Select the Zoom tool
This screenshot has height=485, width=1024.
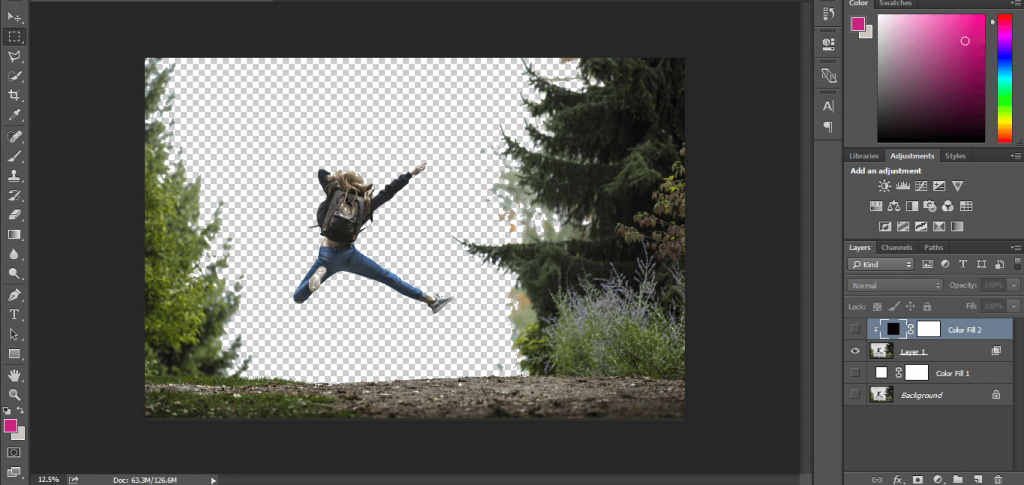click(x=14, y=394)
